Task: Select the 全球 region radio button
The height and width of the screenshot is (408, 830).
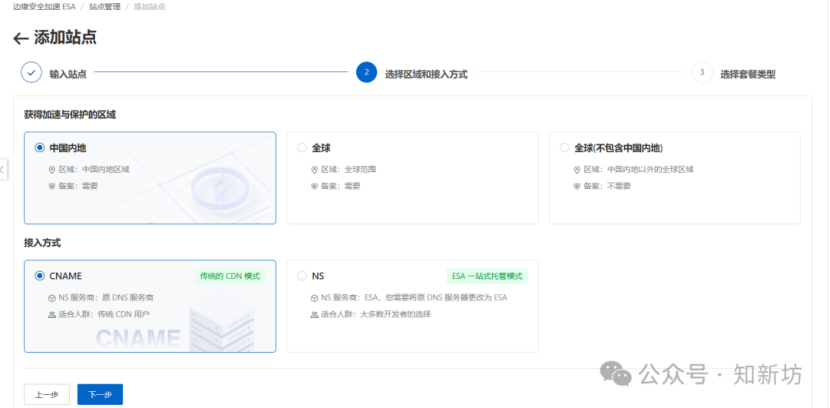Action: point(302,147)
